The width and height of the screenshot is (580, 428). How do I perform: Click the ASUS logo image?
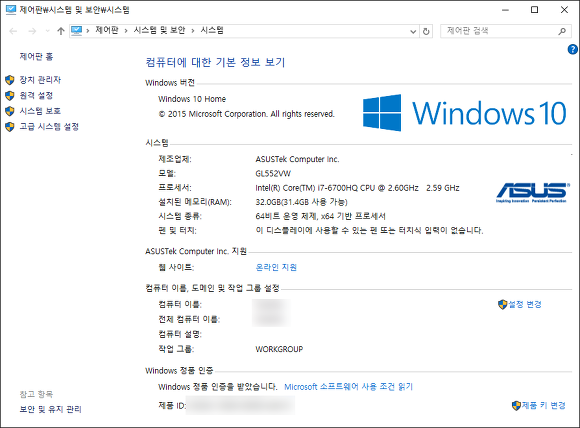(532, 192)
